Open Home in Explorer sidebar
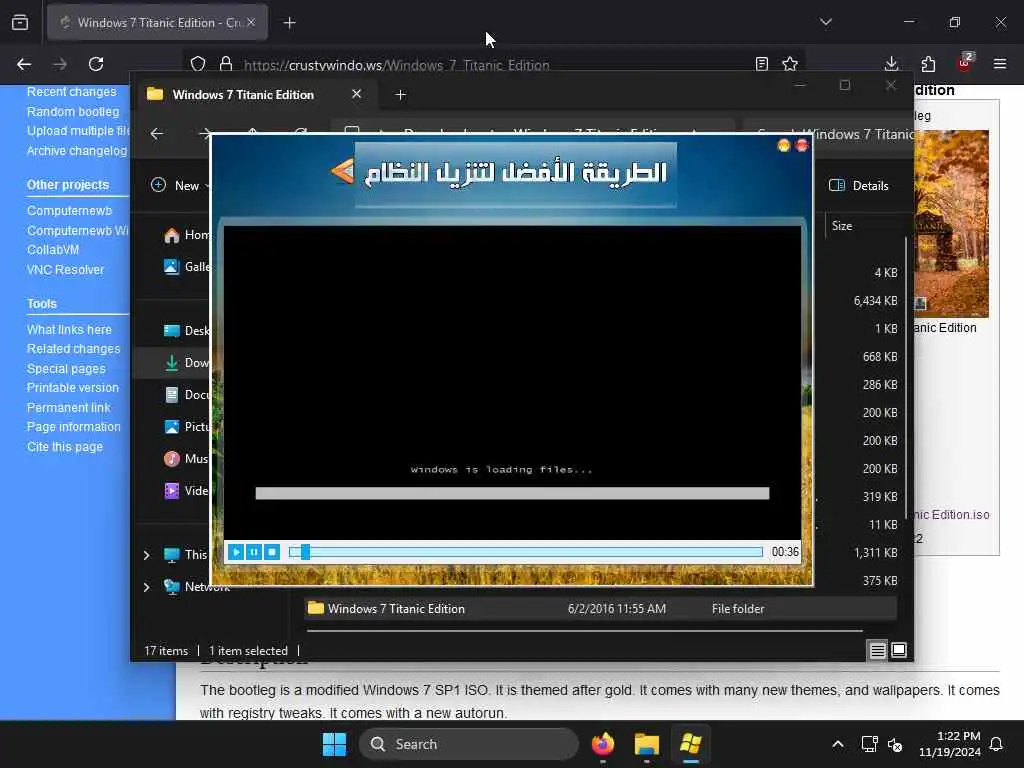1024x768 pixels. point(186,235)
